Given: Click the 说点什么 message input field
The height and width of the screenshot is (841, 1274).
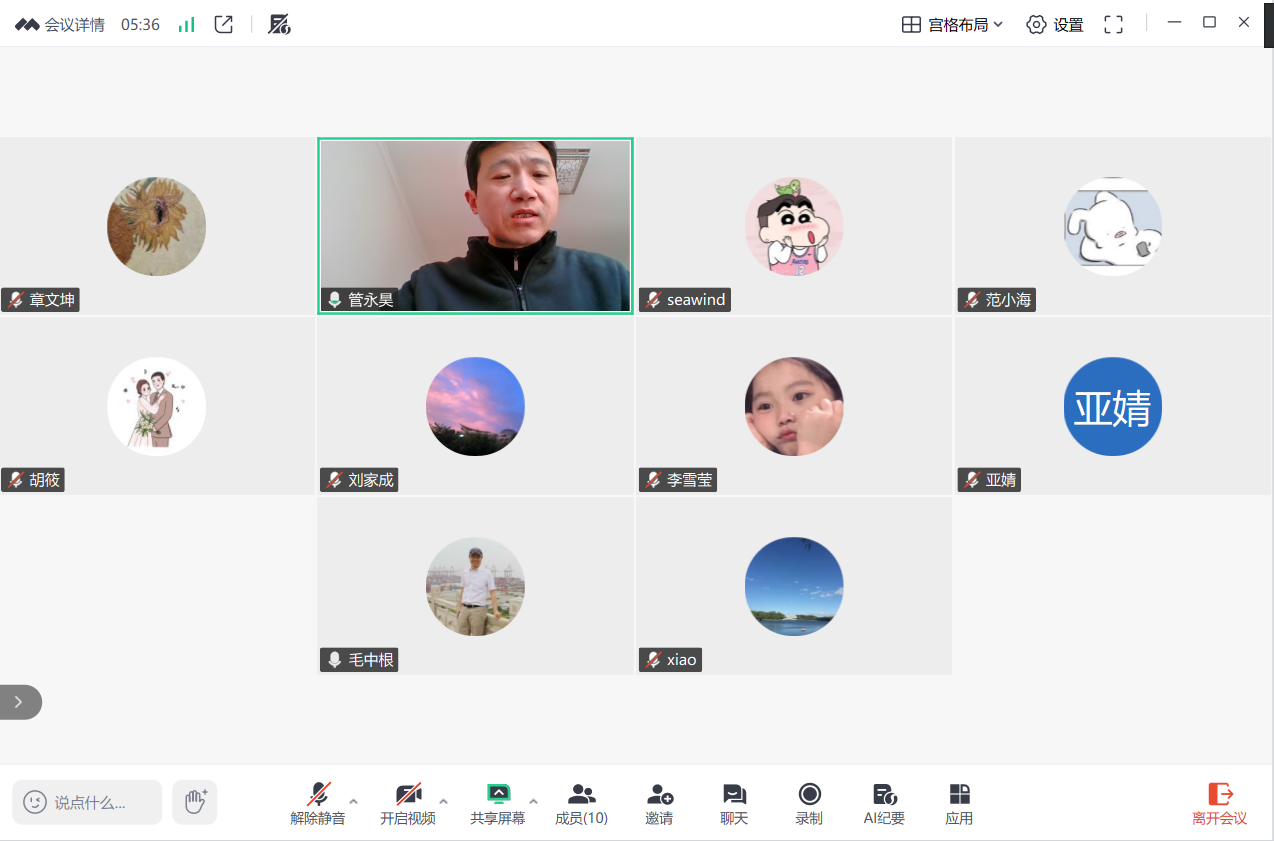Looking at the screenshot, I should pyautogui.click(x=88, y=802).
